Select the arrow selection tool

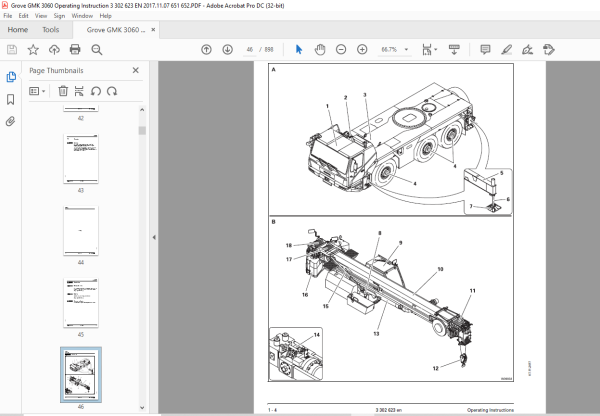[299, 49]
